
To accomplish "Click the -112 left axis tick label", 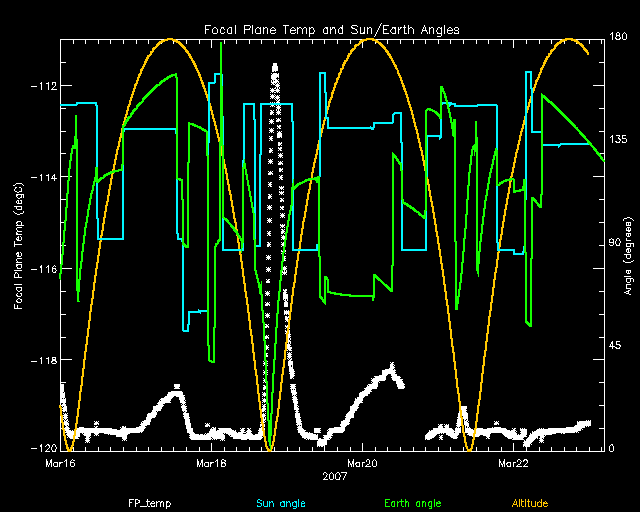I will (x=43, y=85).
